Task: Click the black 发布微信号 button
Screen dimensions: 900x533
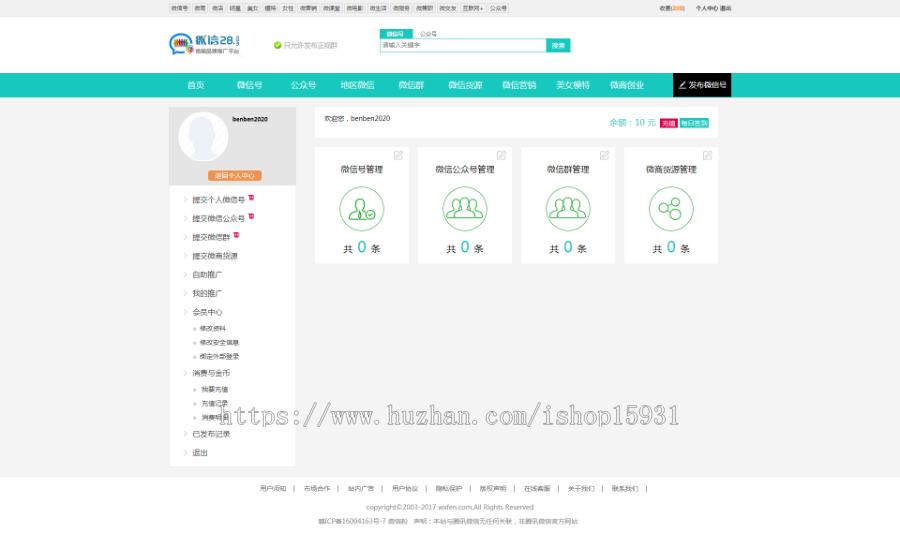Action: pyautogui.click(x=702, y=85)
